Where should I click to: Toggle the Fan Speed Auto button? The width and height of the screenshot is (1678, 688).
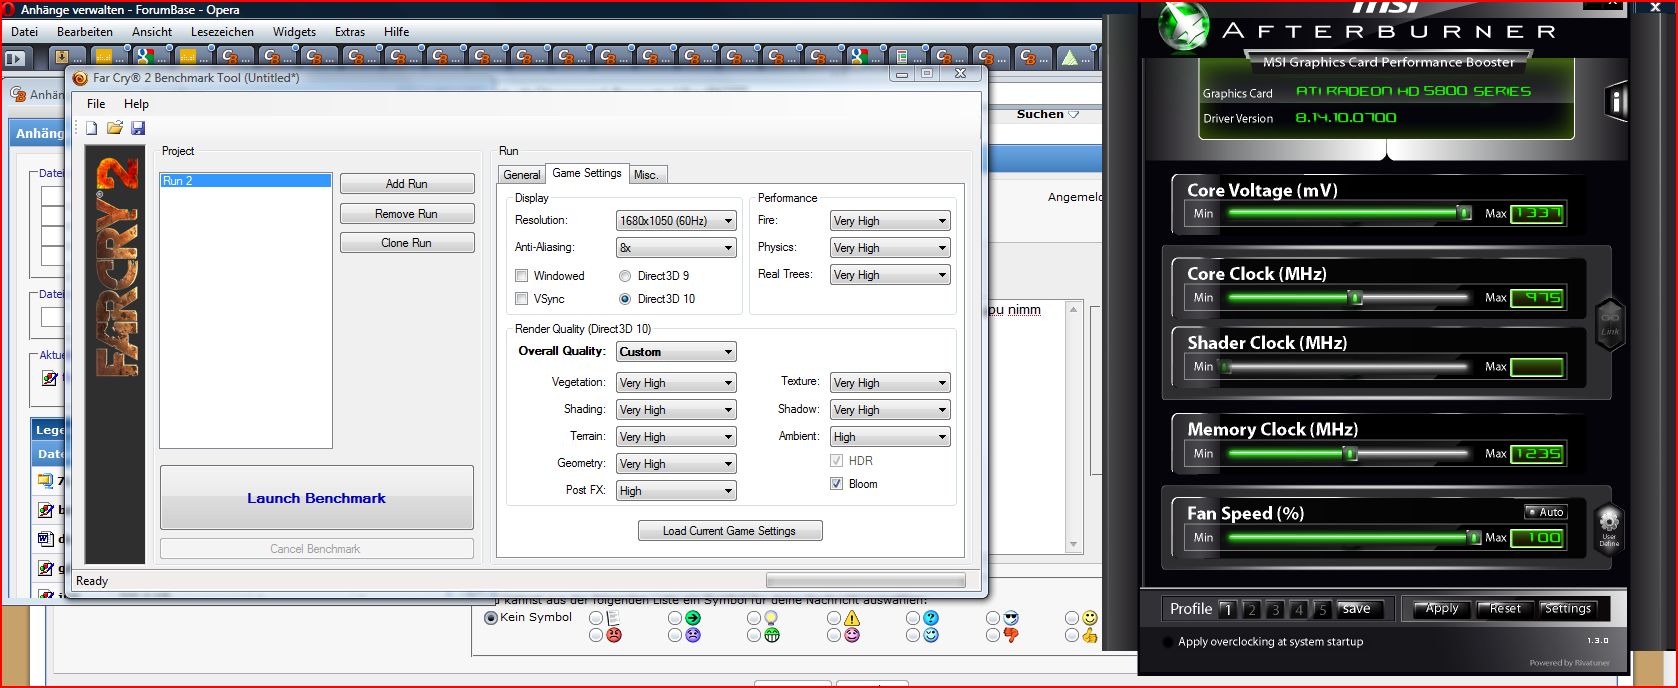[x=1546, y=512]
